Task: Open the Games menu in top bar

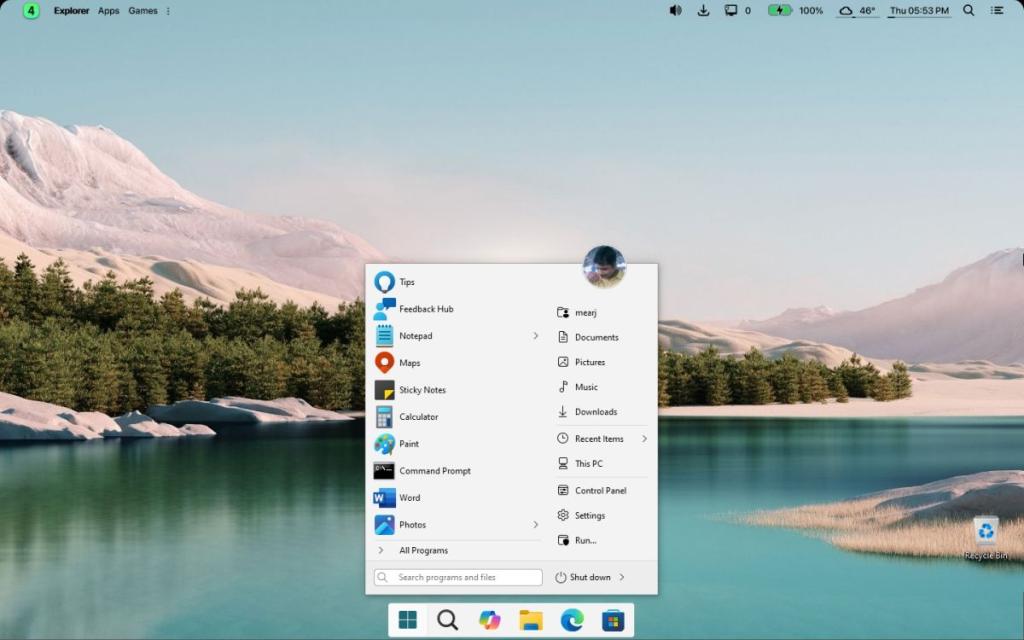Action: coord(142,11)
